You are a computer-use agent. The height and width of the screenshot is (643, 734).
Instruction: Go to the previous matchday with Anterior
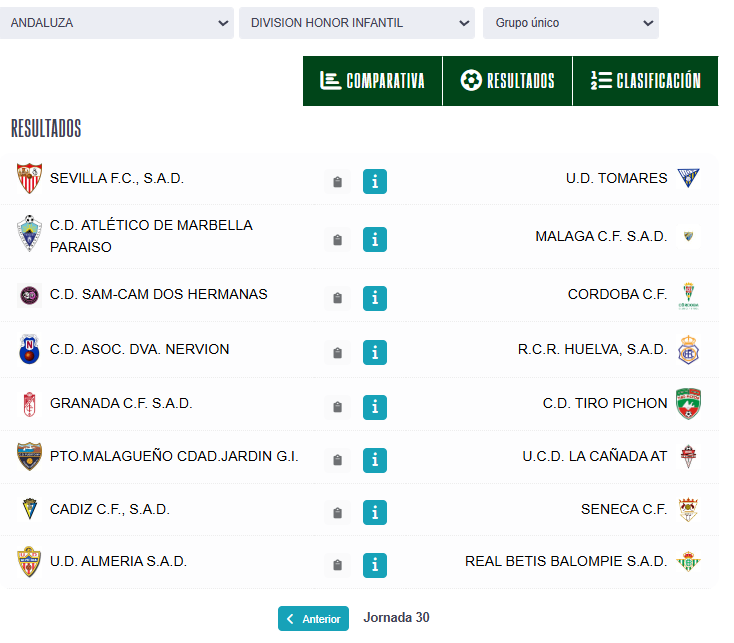click(x=313, y=618)
